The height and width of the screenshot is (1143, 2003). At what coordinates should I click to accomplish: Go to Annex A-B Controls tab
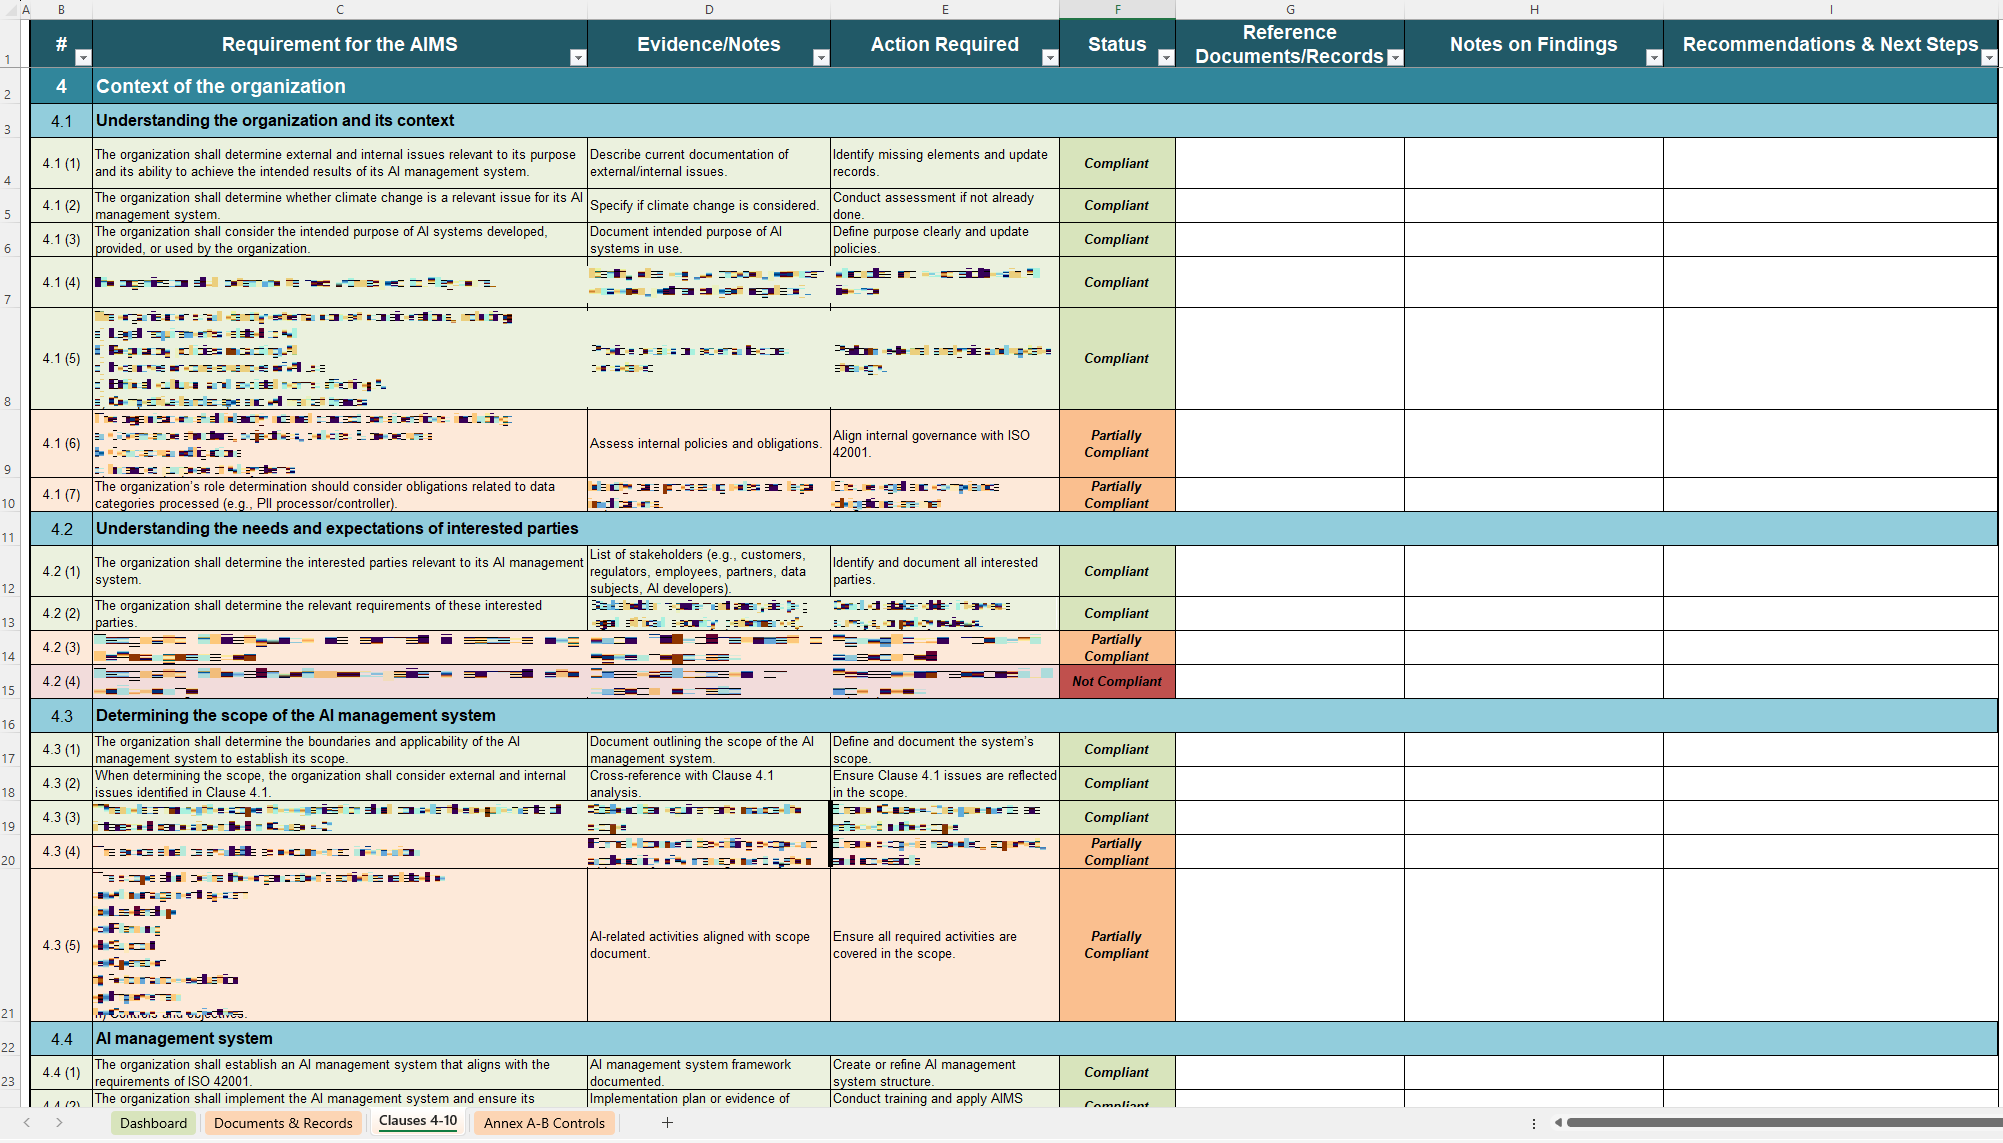(544, 1123)
